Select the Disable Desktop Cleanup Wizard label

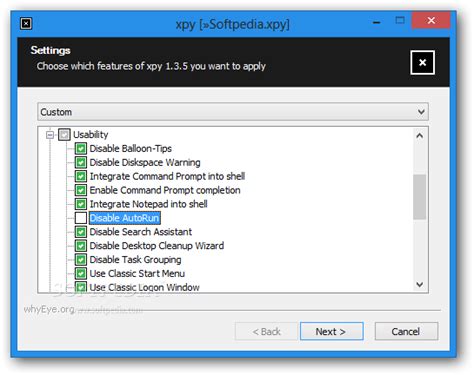[x=157, y=246]
